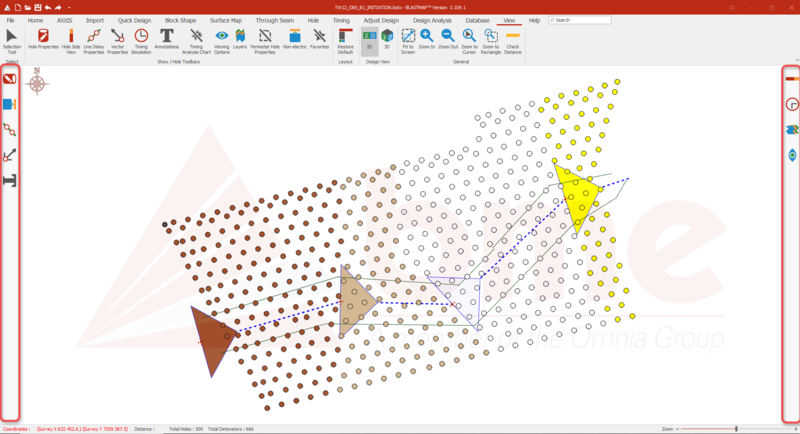Open Hole Properties toolbar from ribbon
The image size is (800, 434).
click(43, 39)
